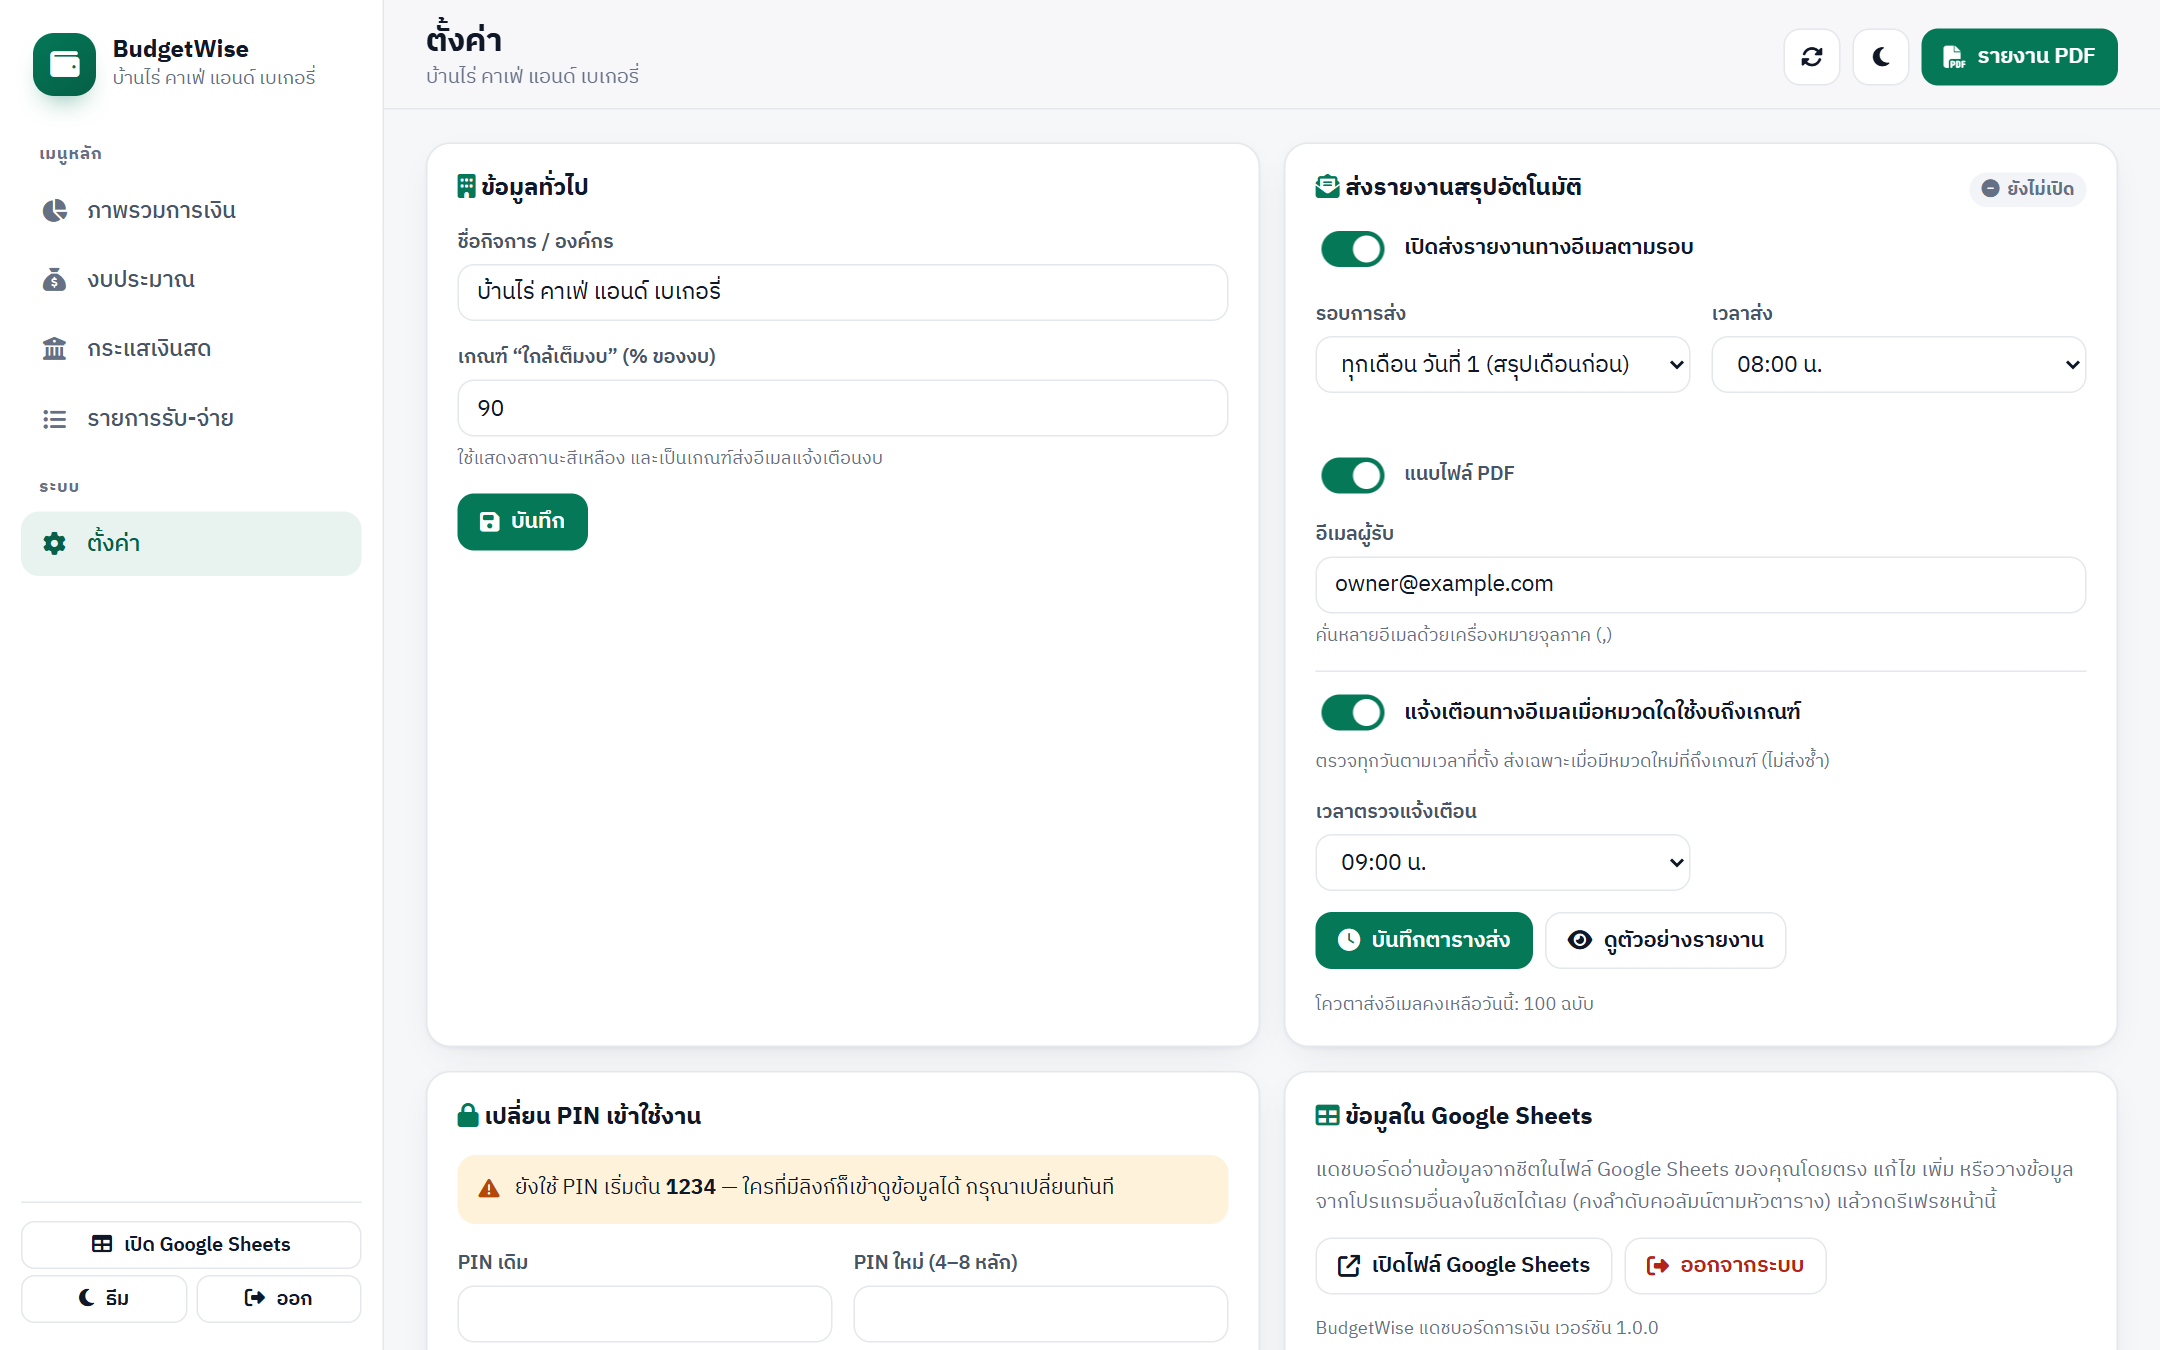The width and height of the screenshot is (2160, 1350).
Task: Click the money bag icon for งบประมาณ
Action: click(x=54, y=279)
